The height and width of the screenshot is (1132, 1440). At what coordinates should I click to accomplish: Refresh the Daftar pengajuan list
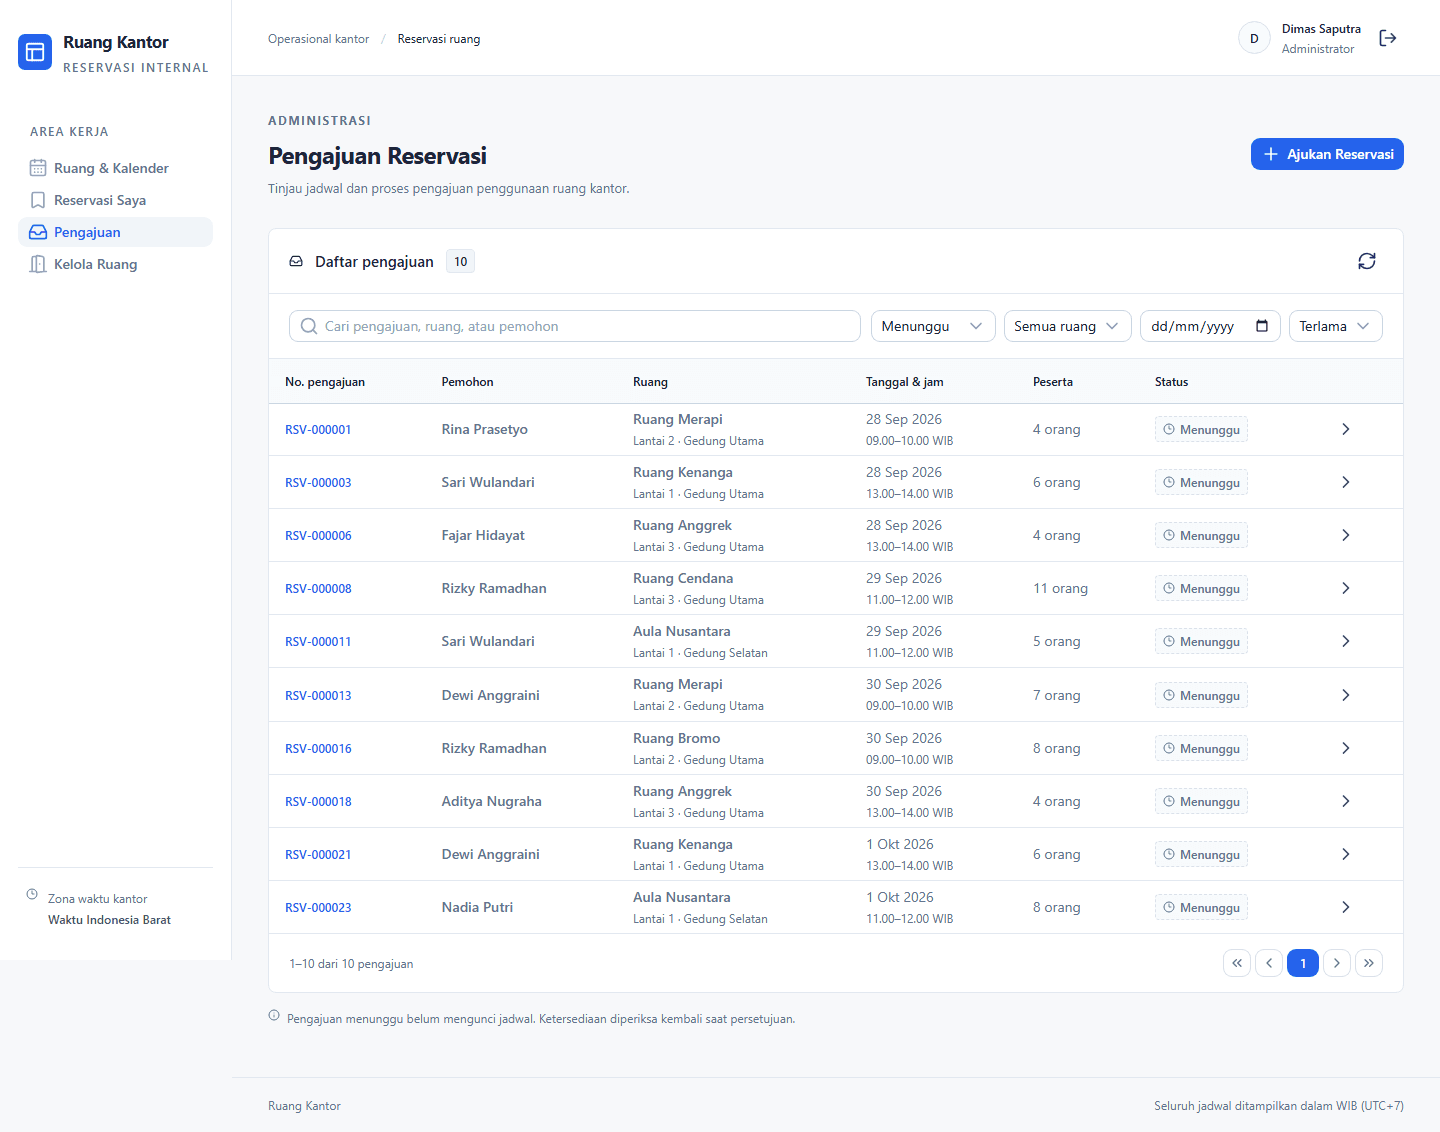tap(1366, 261)
